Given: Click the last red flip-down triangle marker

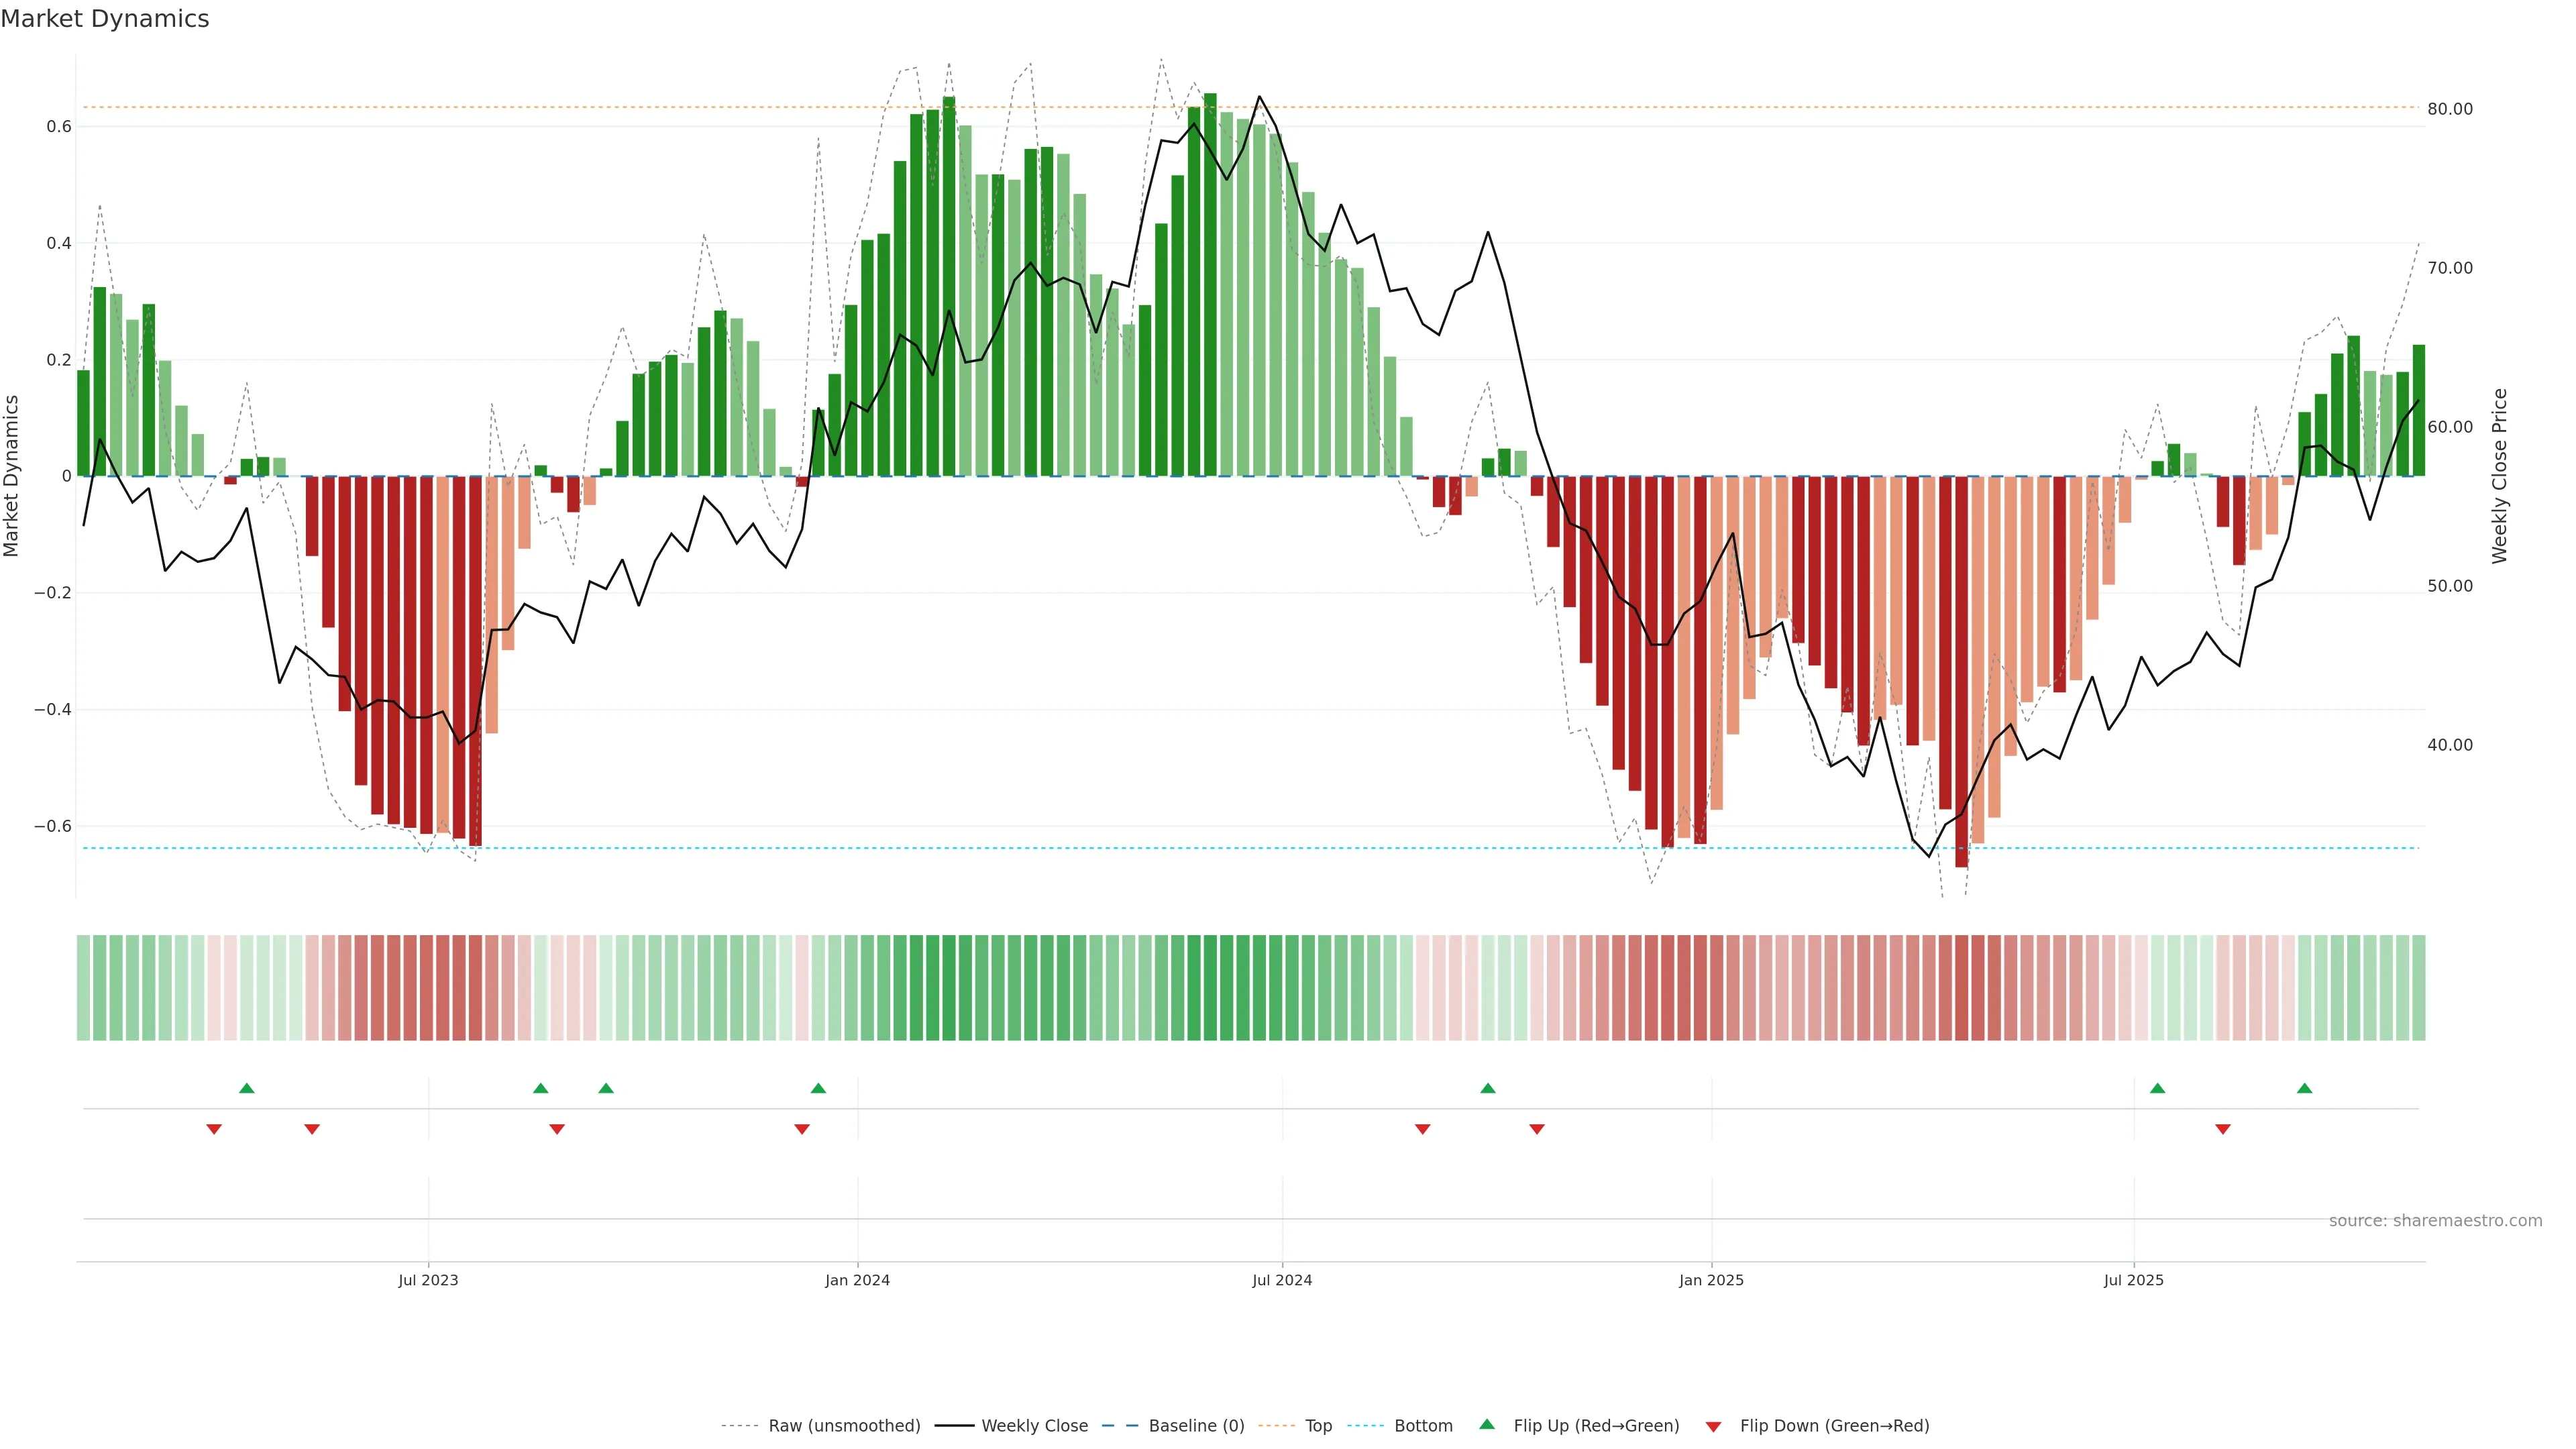Looking at the screenshot, I should pyautogui.click(x=2222, y=1129).
